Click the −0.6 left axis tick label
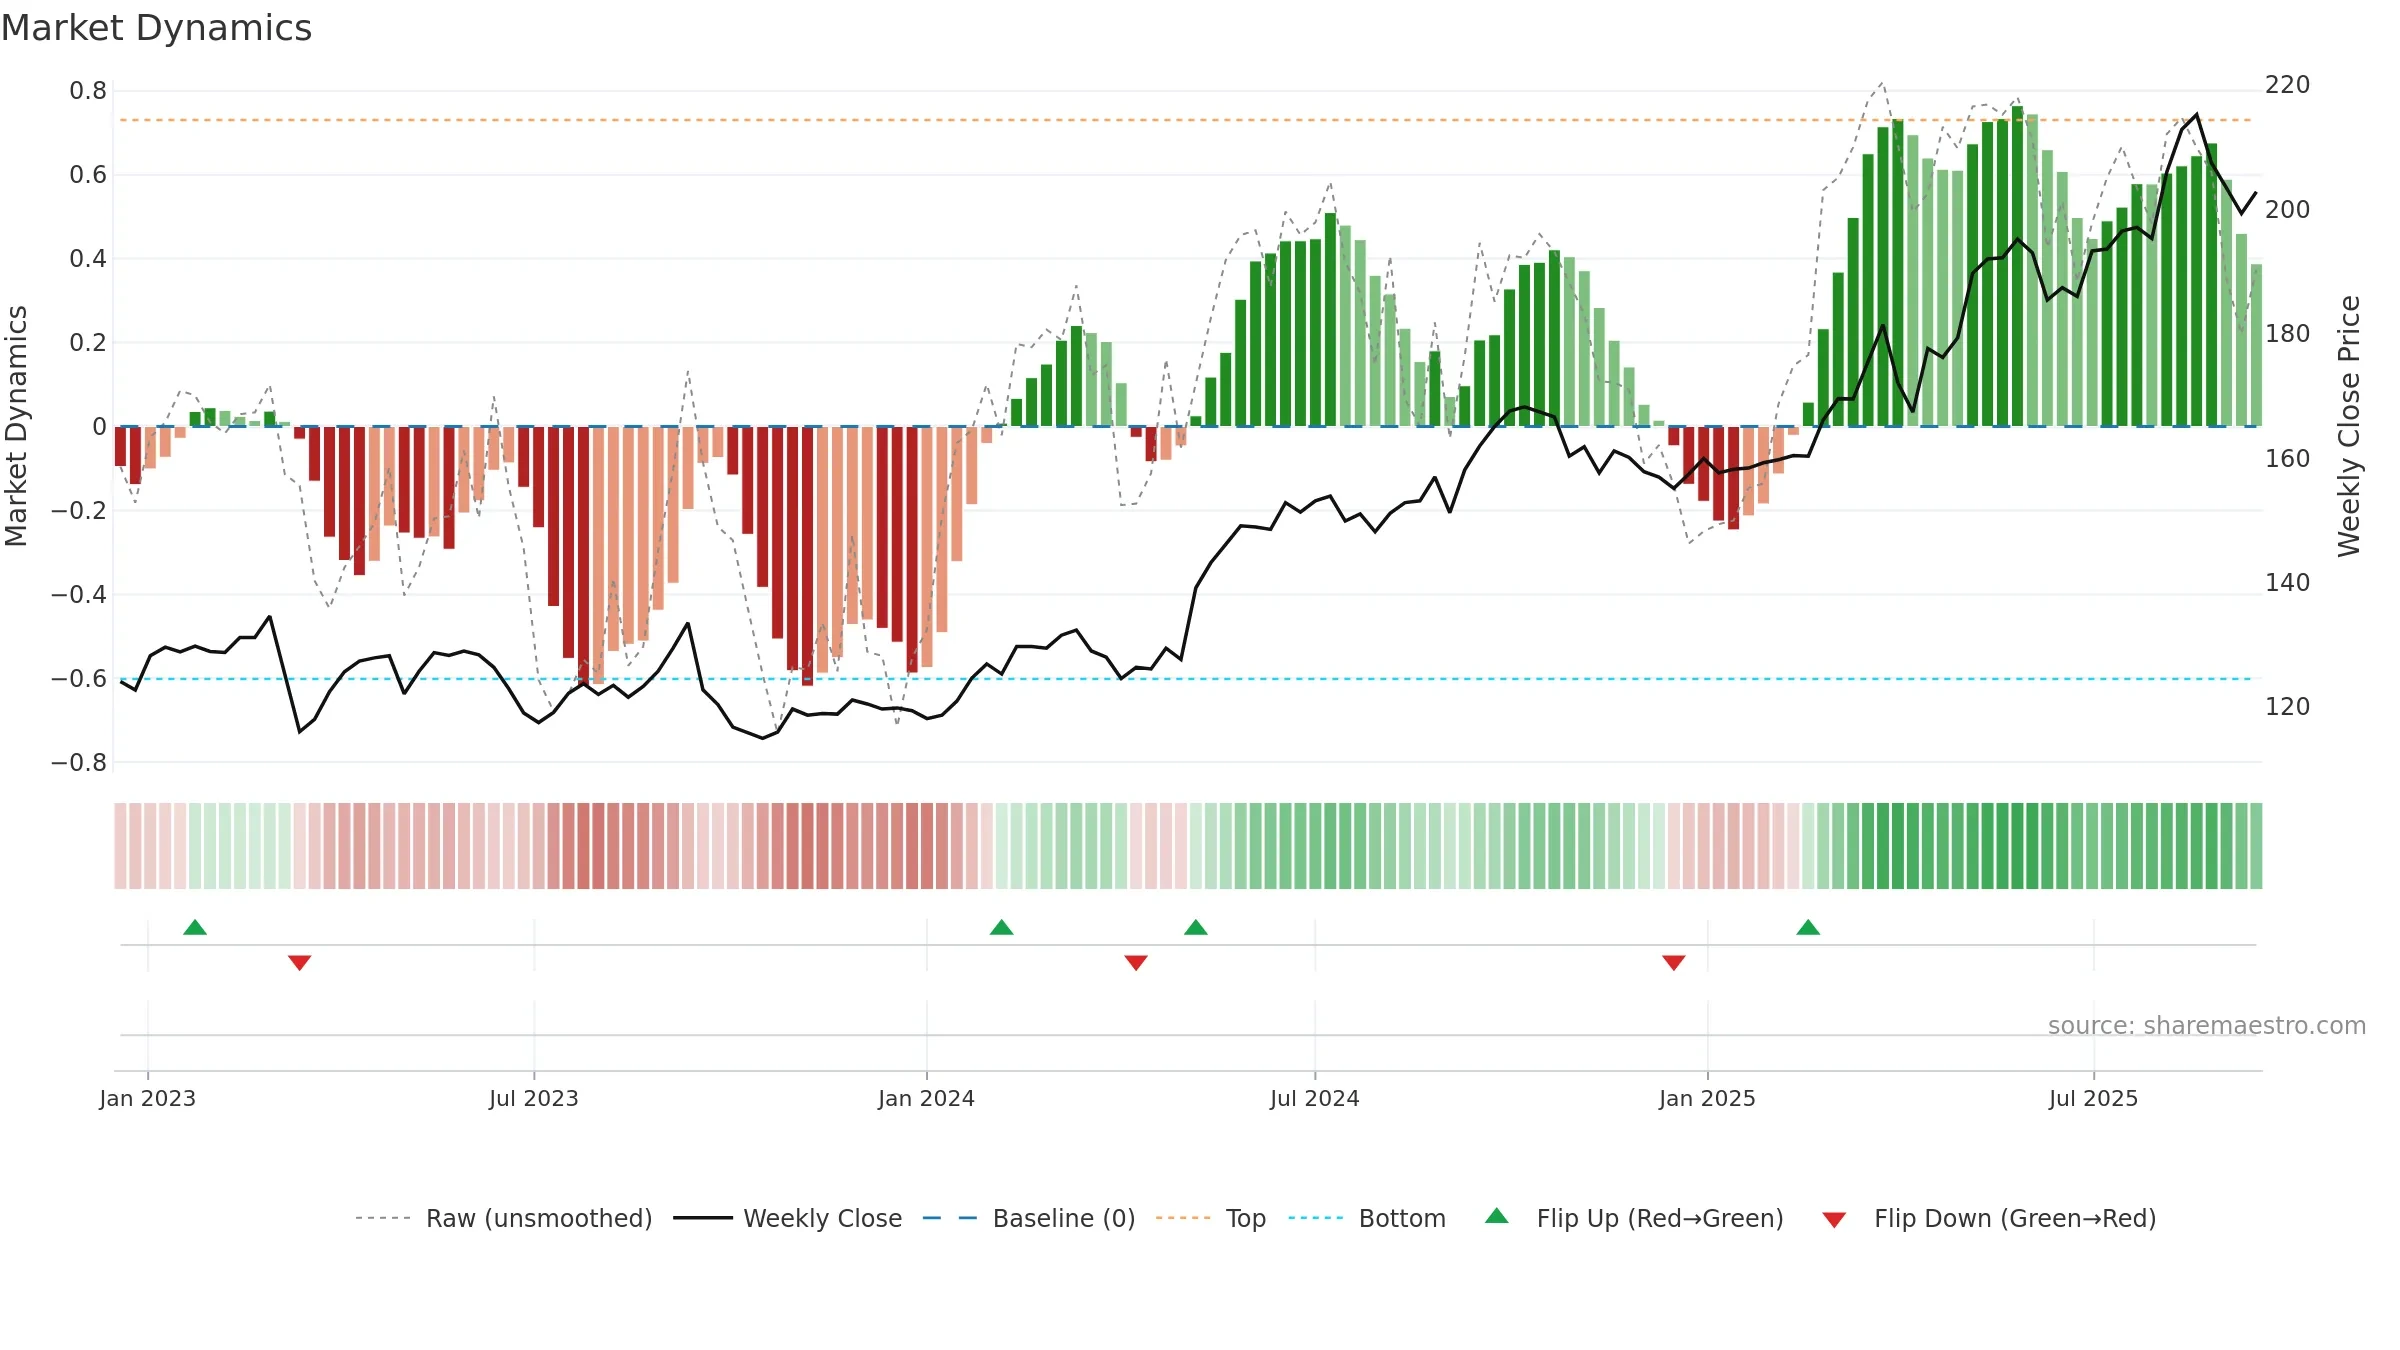Viewport: 2400px width, 1350px height. click(x=79, y=679)
